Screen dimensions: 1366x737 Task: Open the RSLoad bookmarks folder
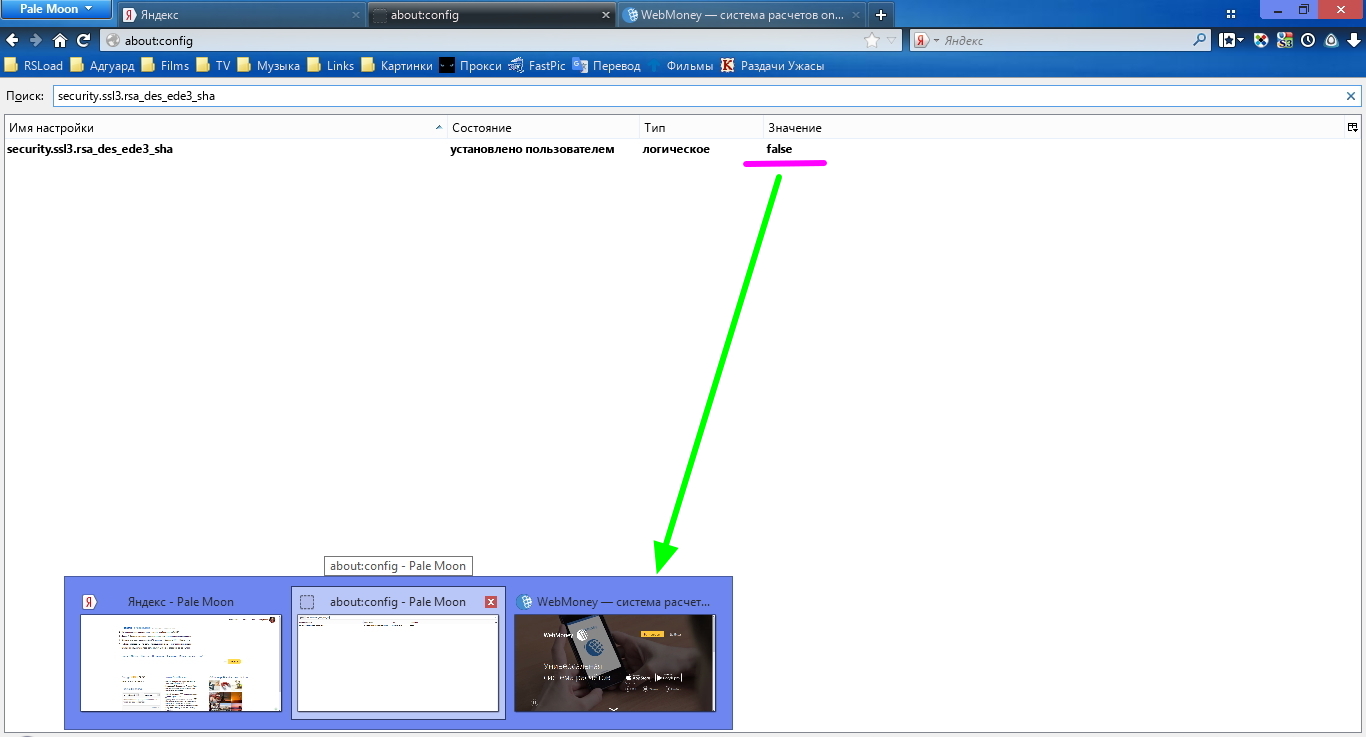pyautogui.click(x=34, y=66)
